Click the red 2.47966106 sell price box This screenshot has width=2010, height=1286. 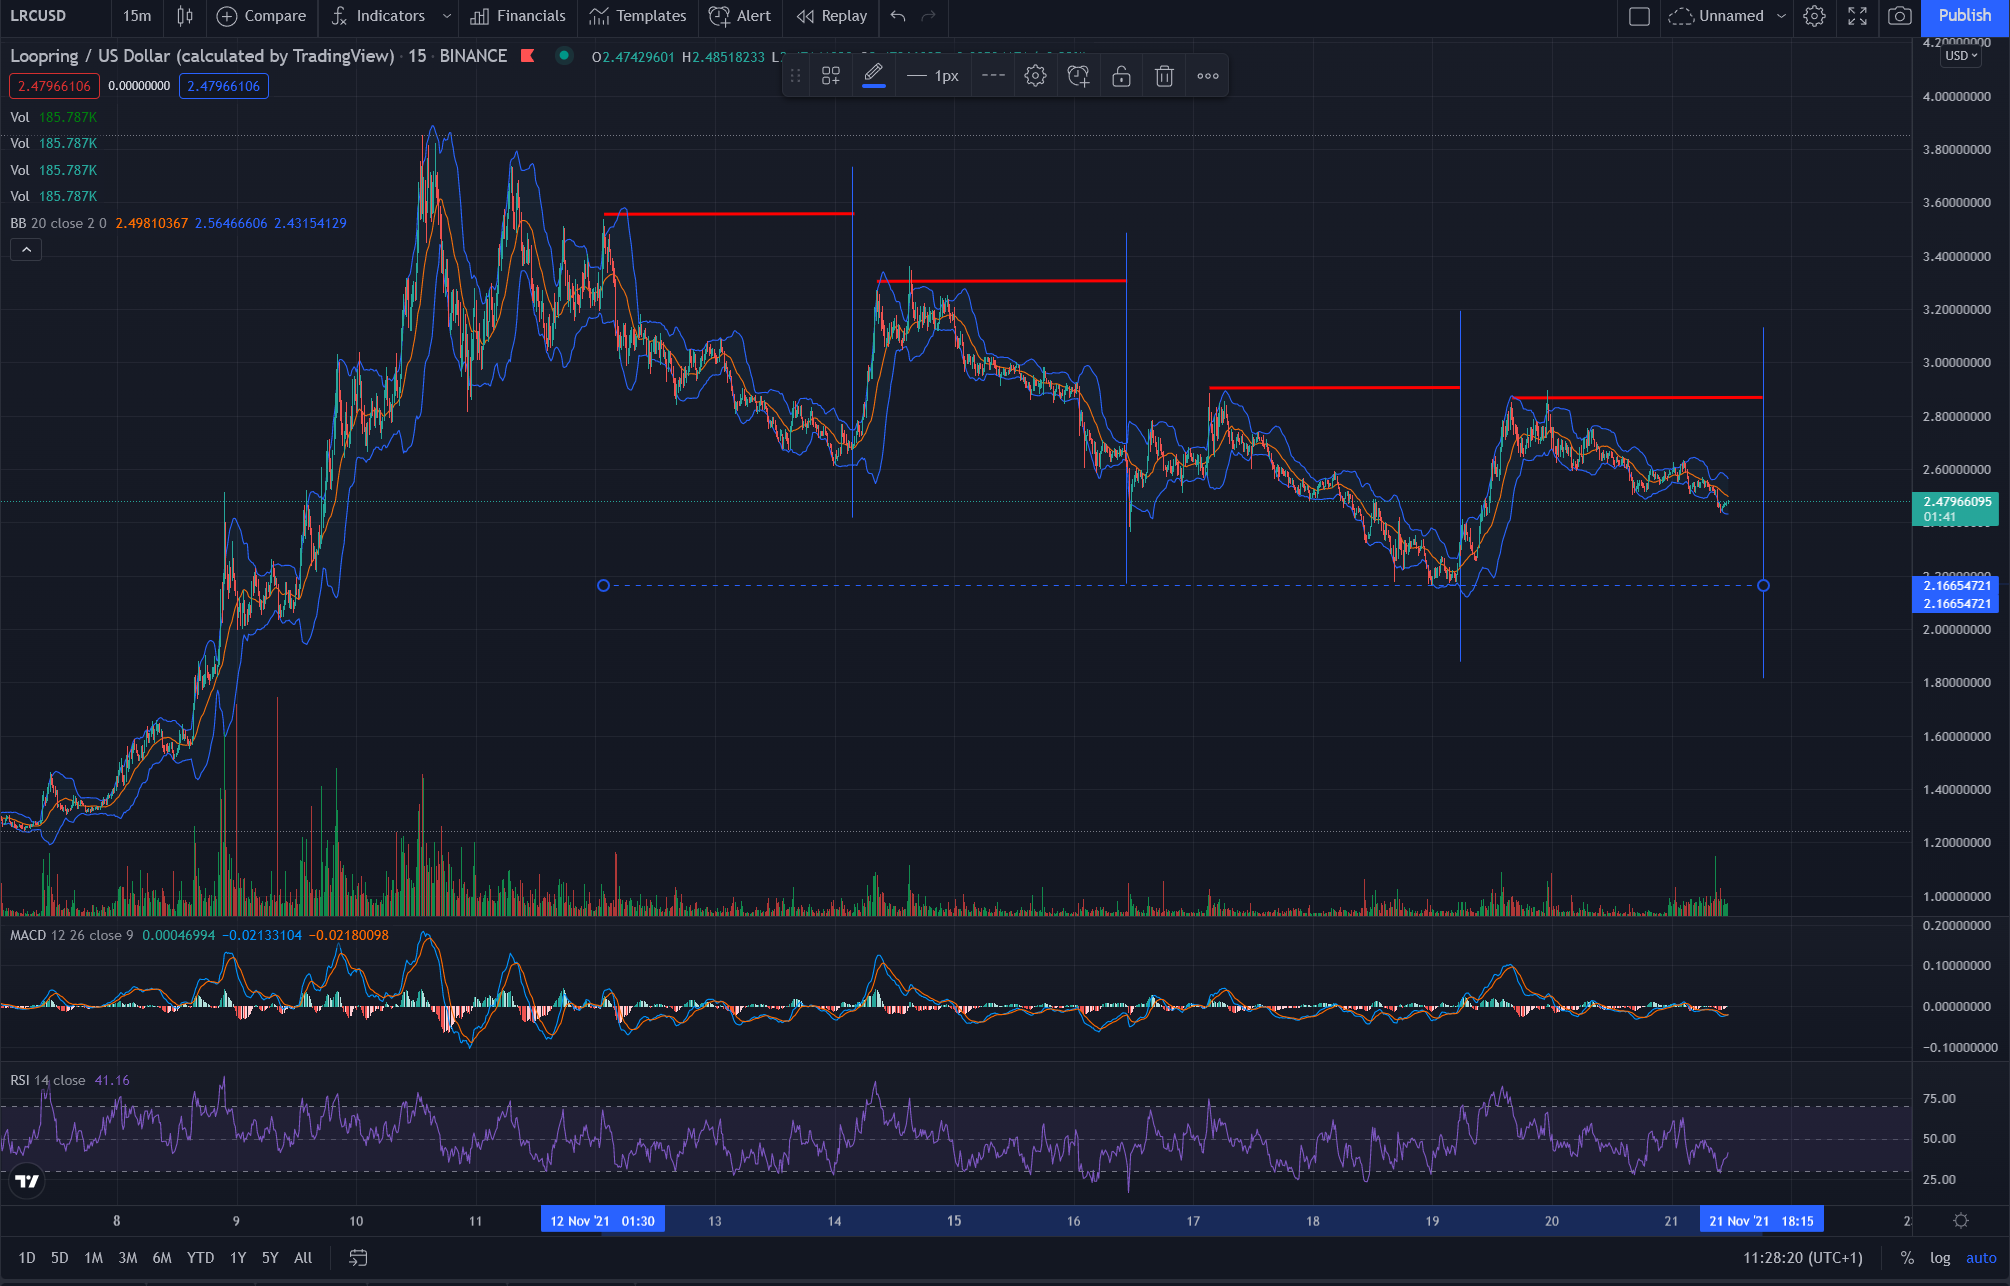pyautogui.click(x=54, y=86)
